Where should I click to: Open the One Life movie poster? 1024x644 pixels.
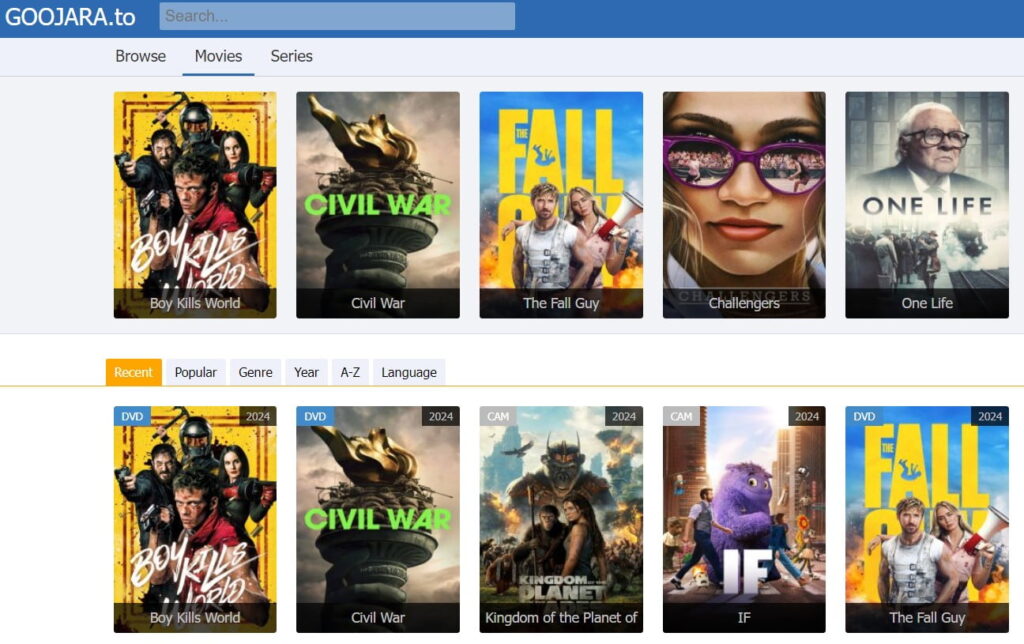coord(927,205)
